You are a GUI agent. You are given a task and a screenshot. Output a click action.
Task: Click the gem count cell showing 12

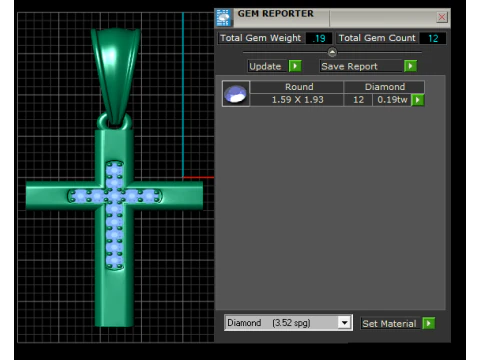[x=358, y=100]
